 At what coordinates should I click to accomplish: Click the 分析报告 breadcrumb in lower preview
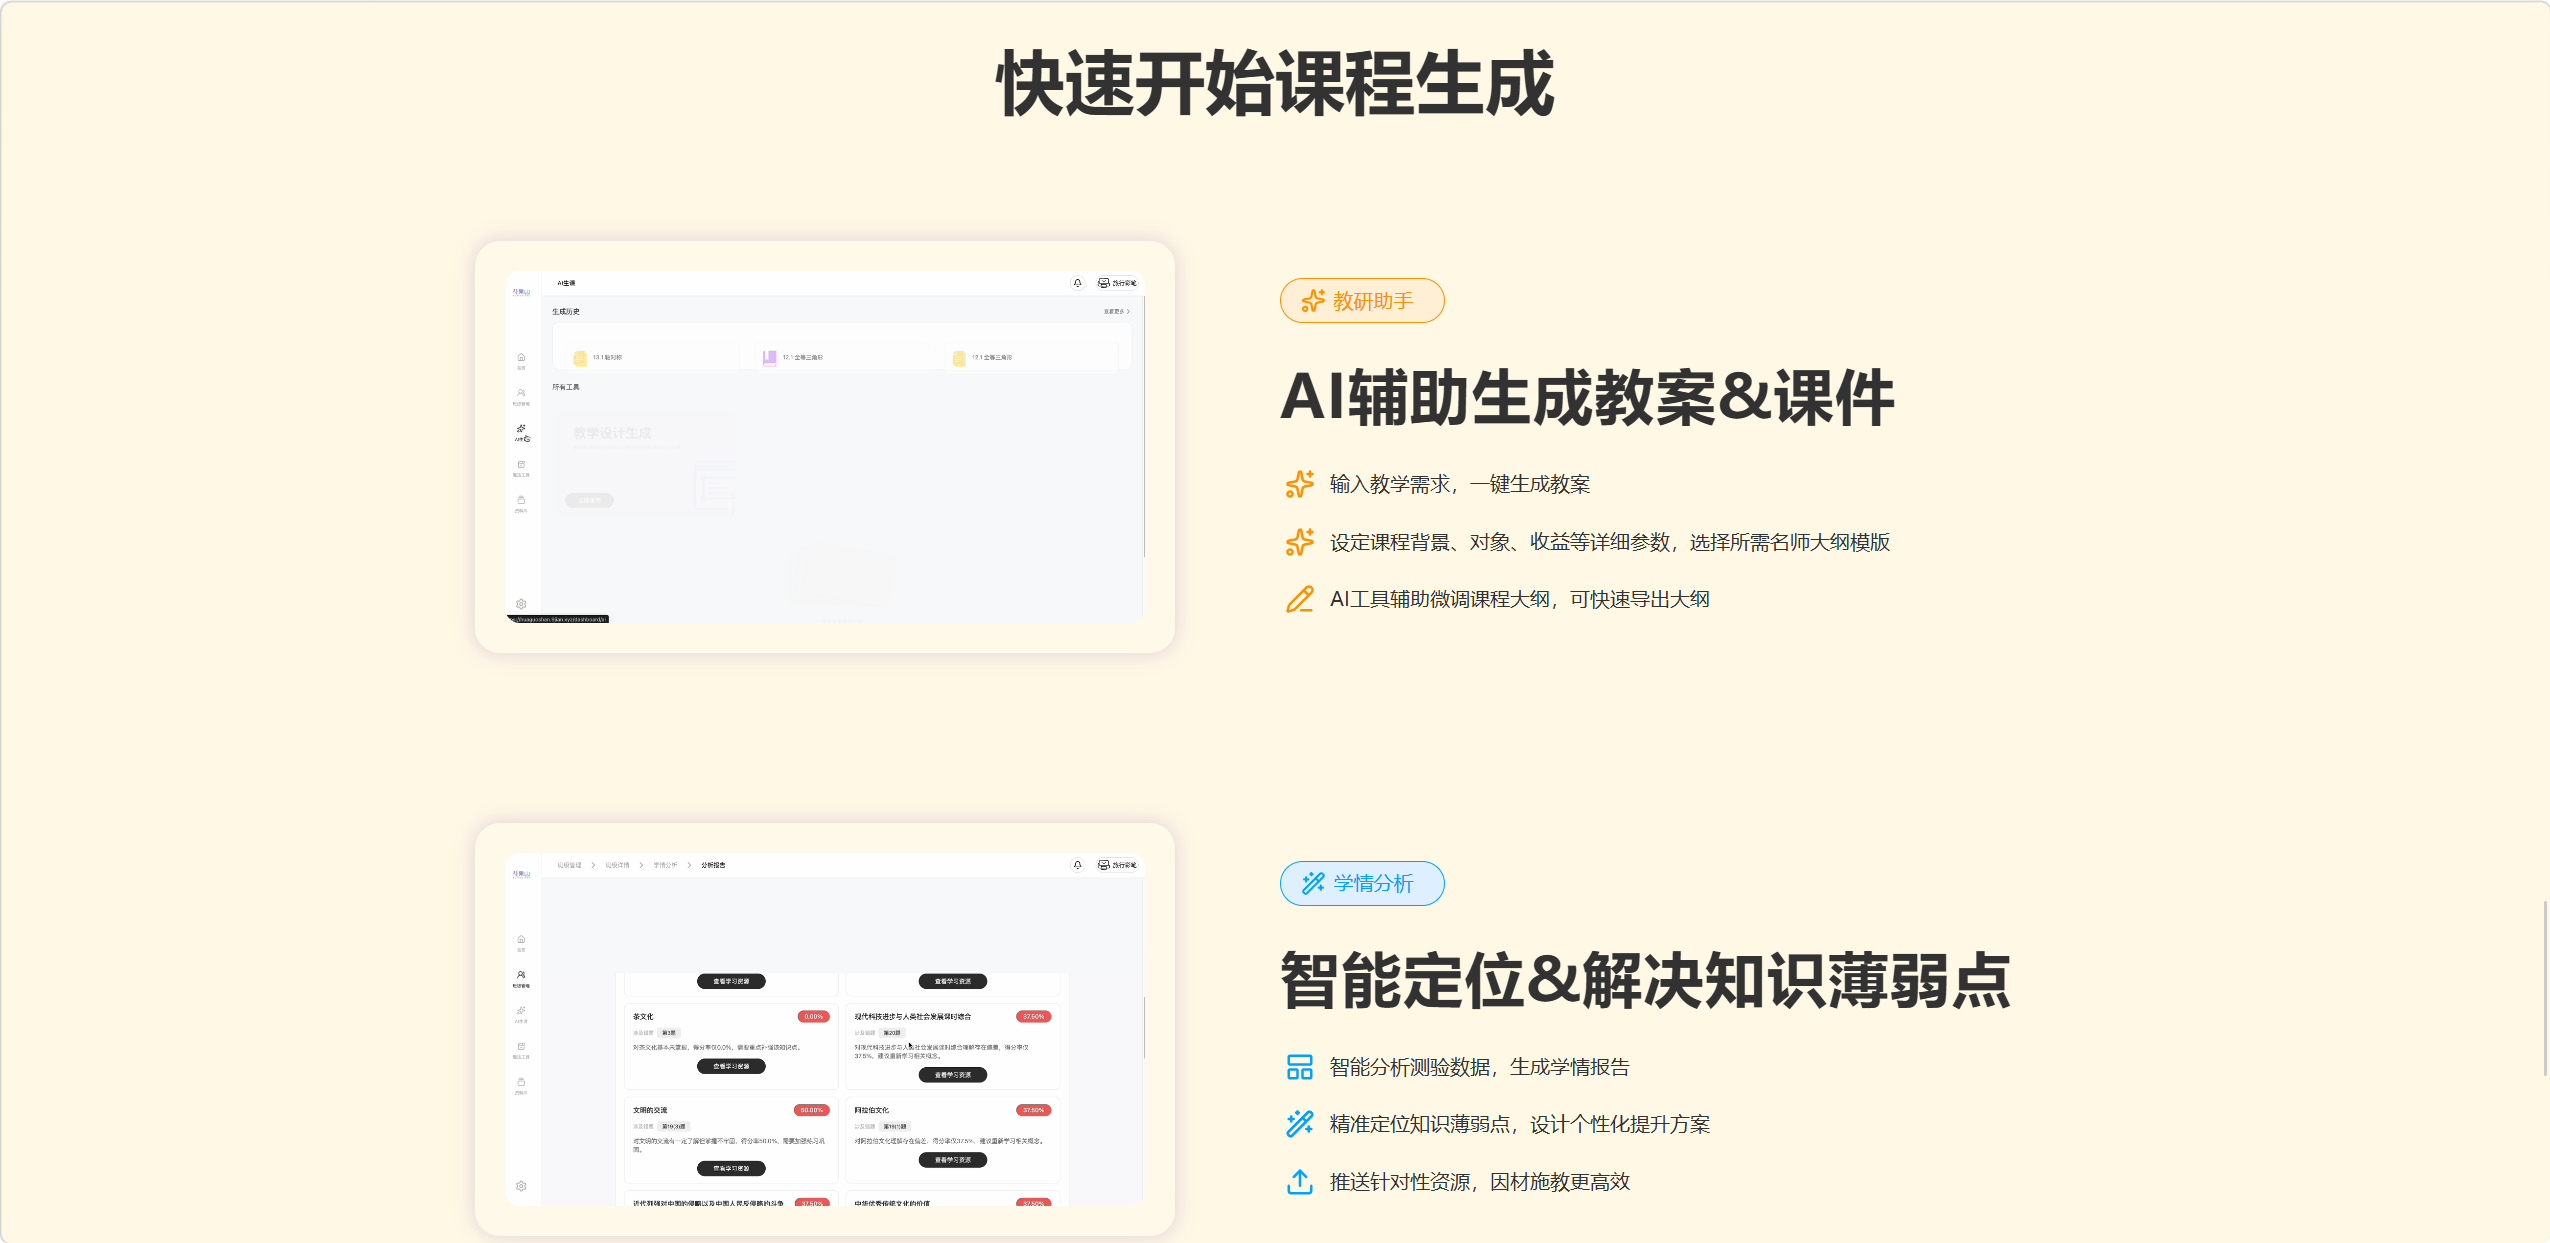point(713,865)
